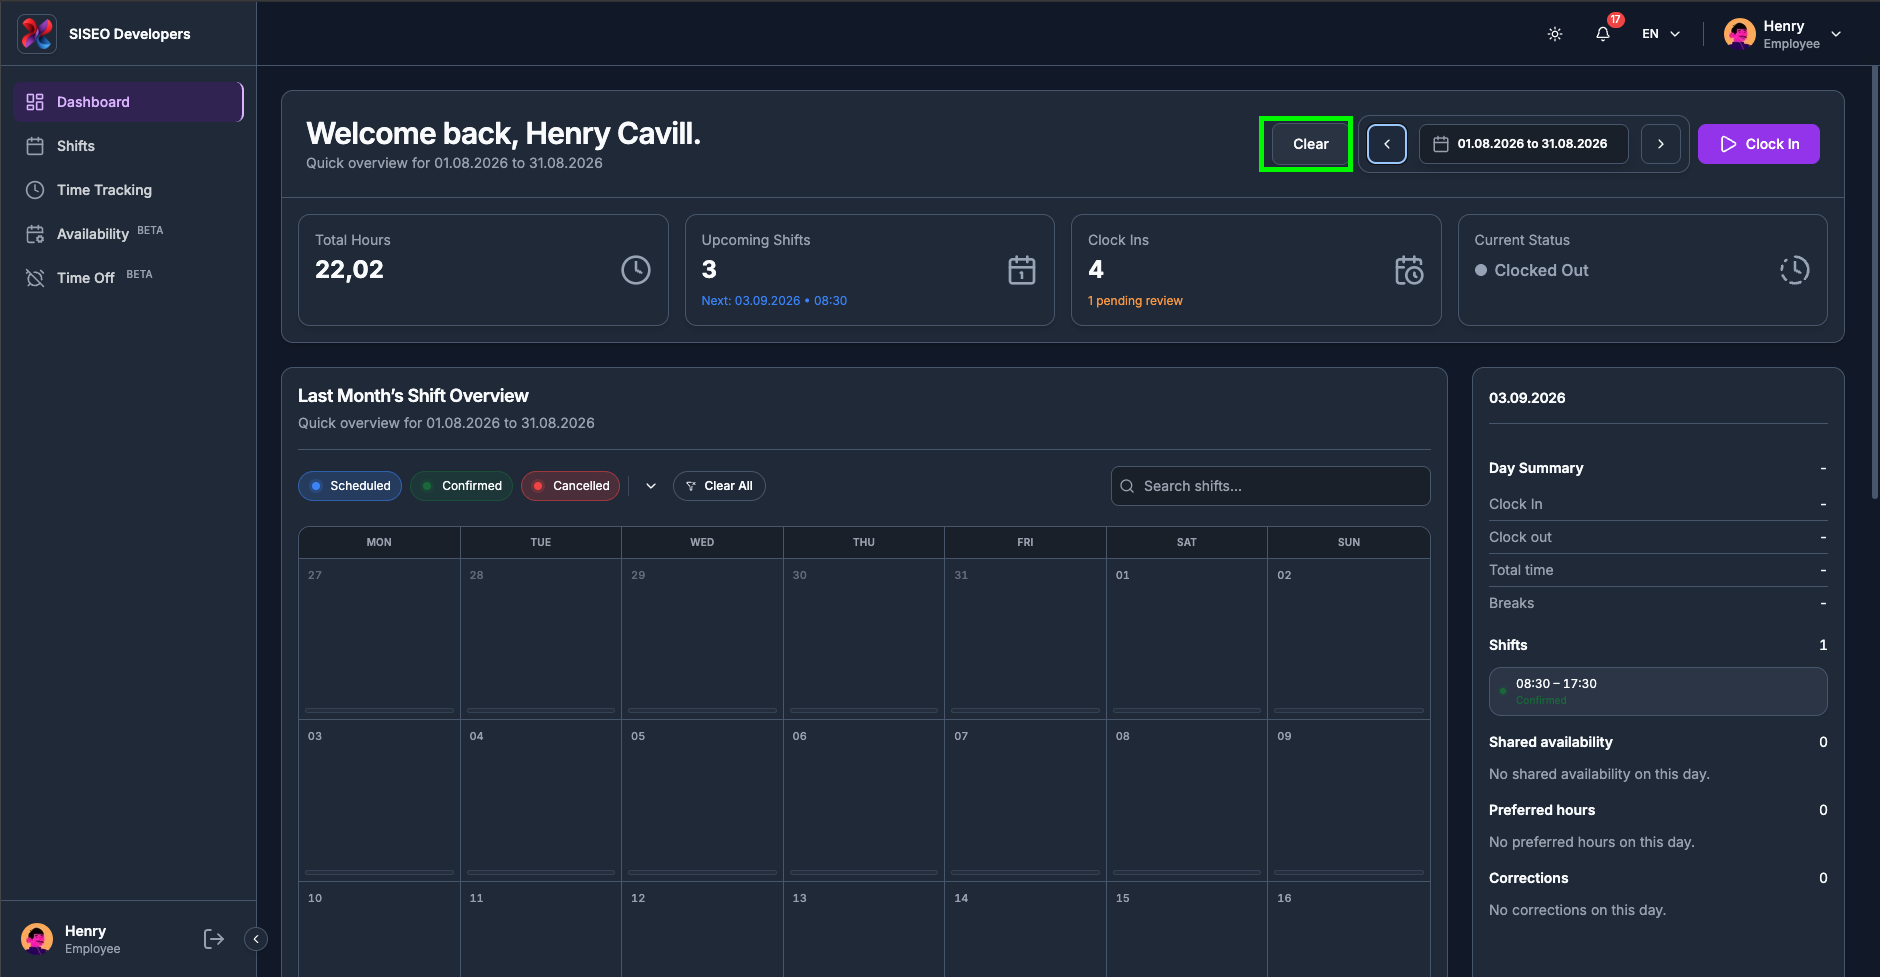Click the search magnifier icon
The height and width of the screenshot is (977, 1880).
pos(1127,486)
